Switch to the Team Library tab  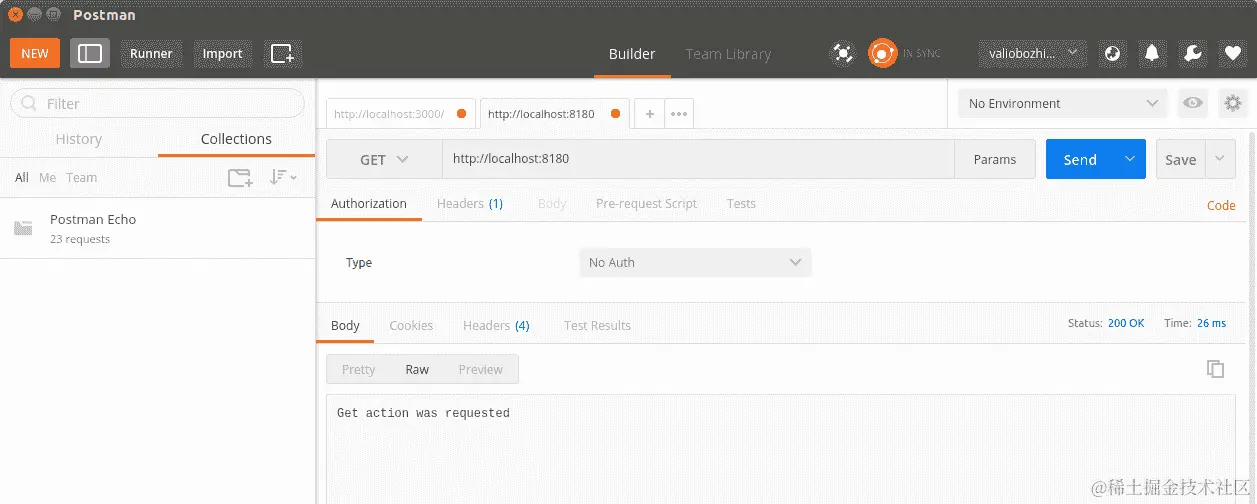(728, 54)
